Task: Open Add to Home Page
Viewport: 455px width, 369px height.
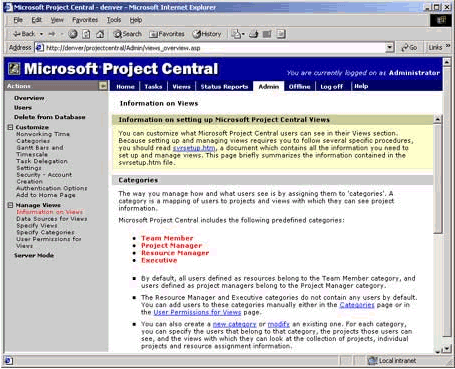Action: (x=46, y=195)
